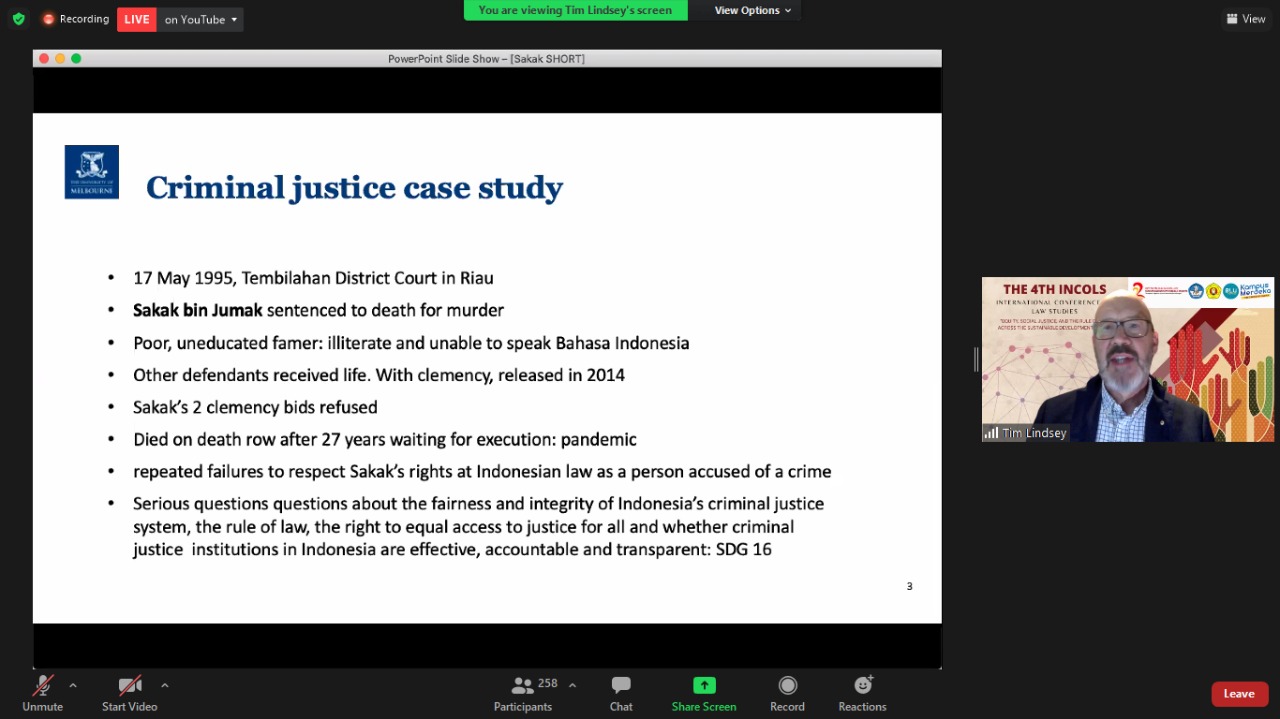
Task: Expand audio options arrow beside Unmute
Action: tap(73, 685)
